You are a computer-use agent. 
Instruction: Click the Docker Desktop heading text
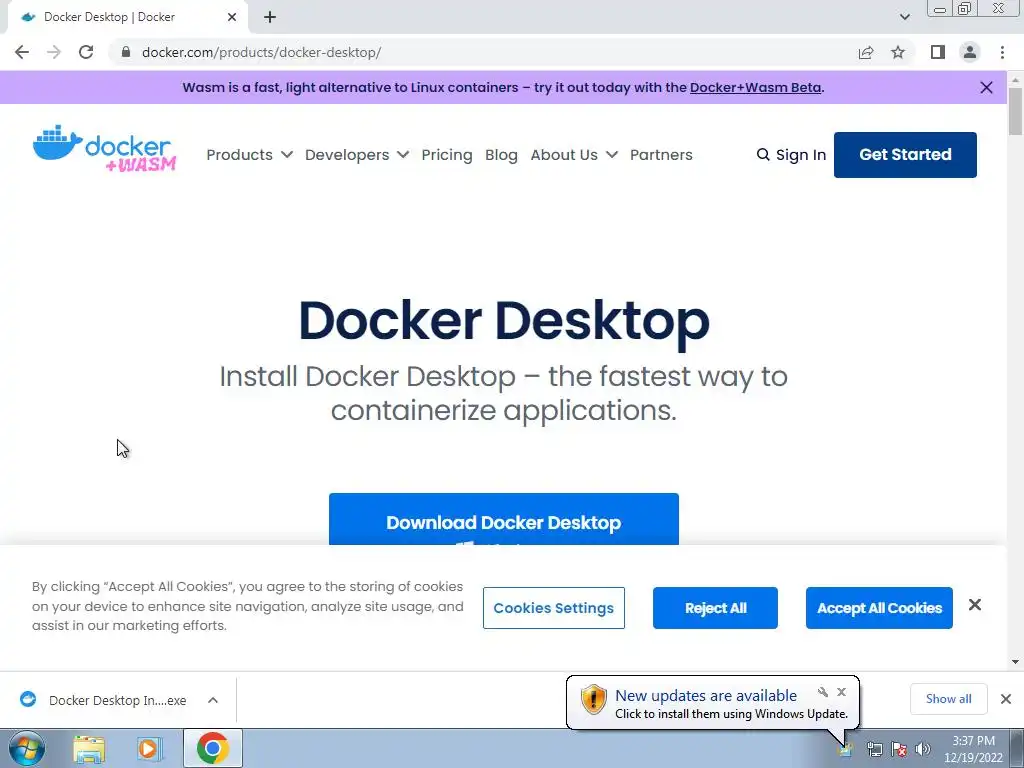point(504,321)
